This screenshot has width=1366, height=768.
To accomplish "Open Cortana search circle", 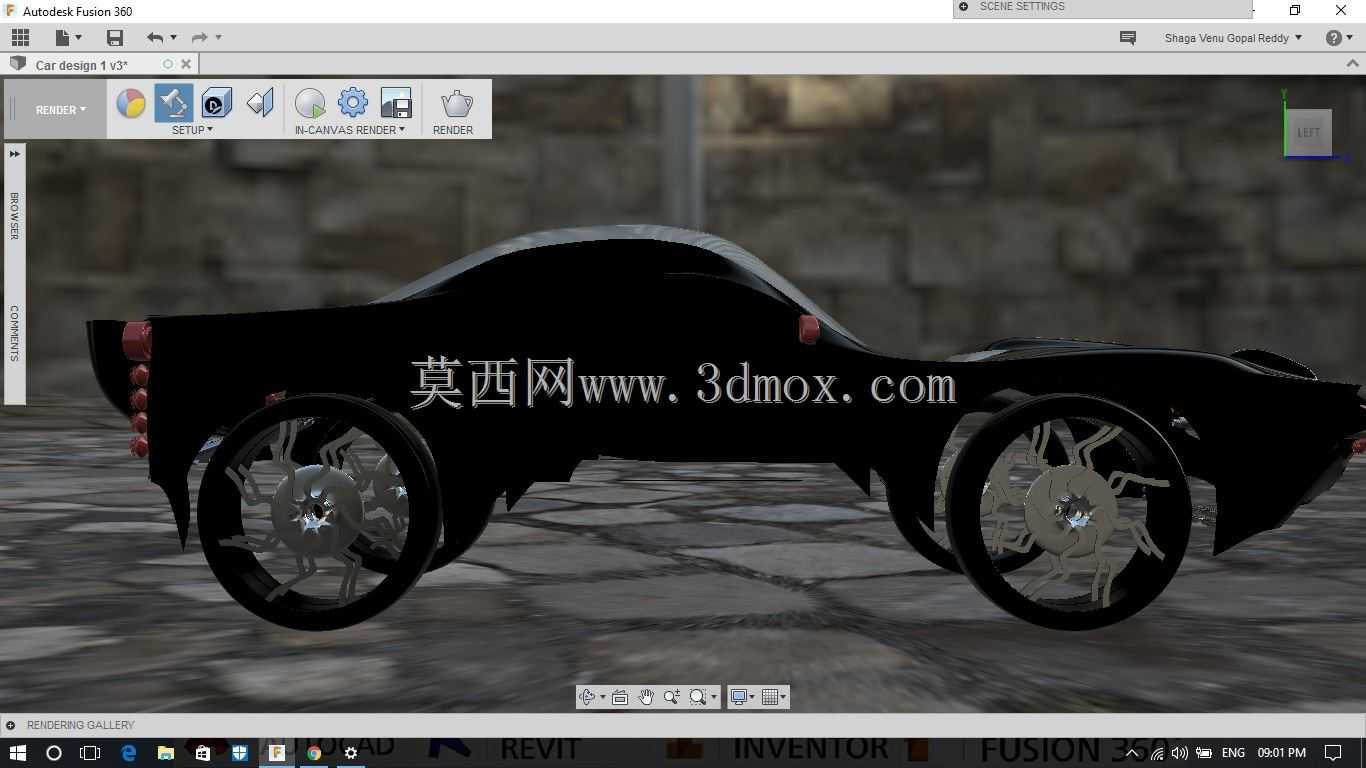I will (54, 753).
